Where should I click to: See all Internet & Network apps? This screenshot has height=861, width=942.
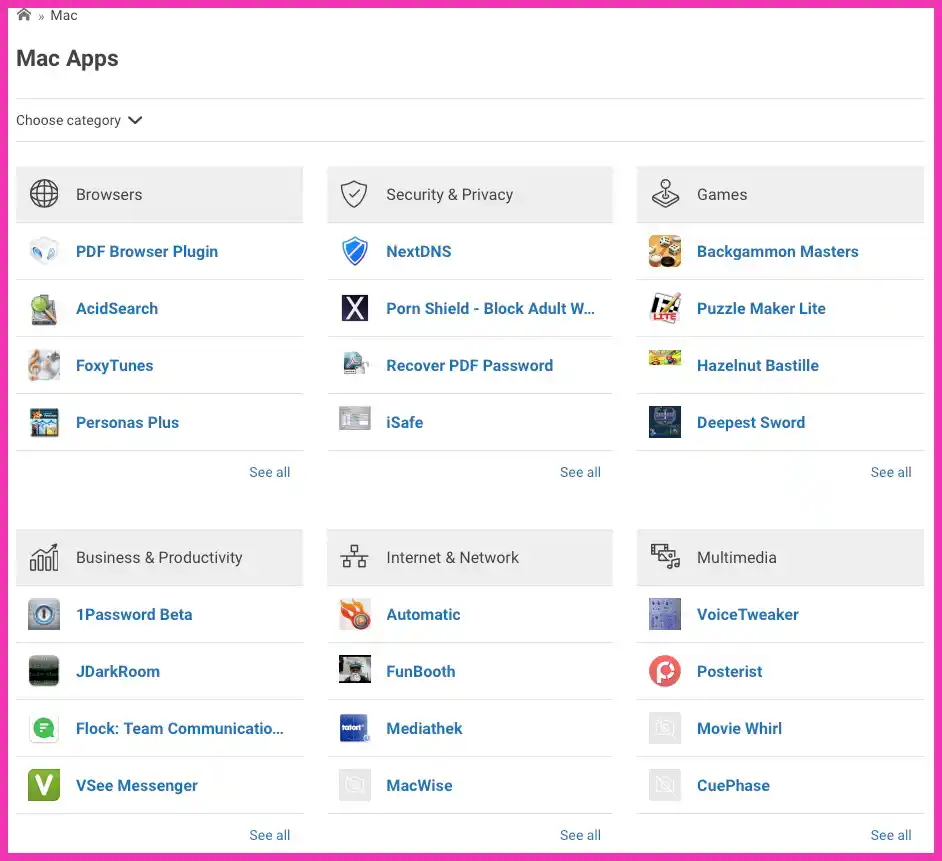point(580,835)
